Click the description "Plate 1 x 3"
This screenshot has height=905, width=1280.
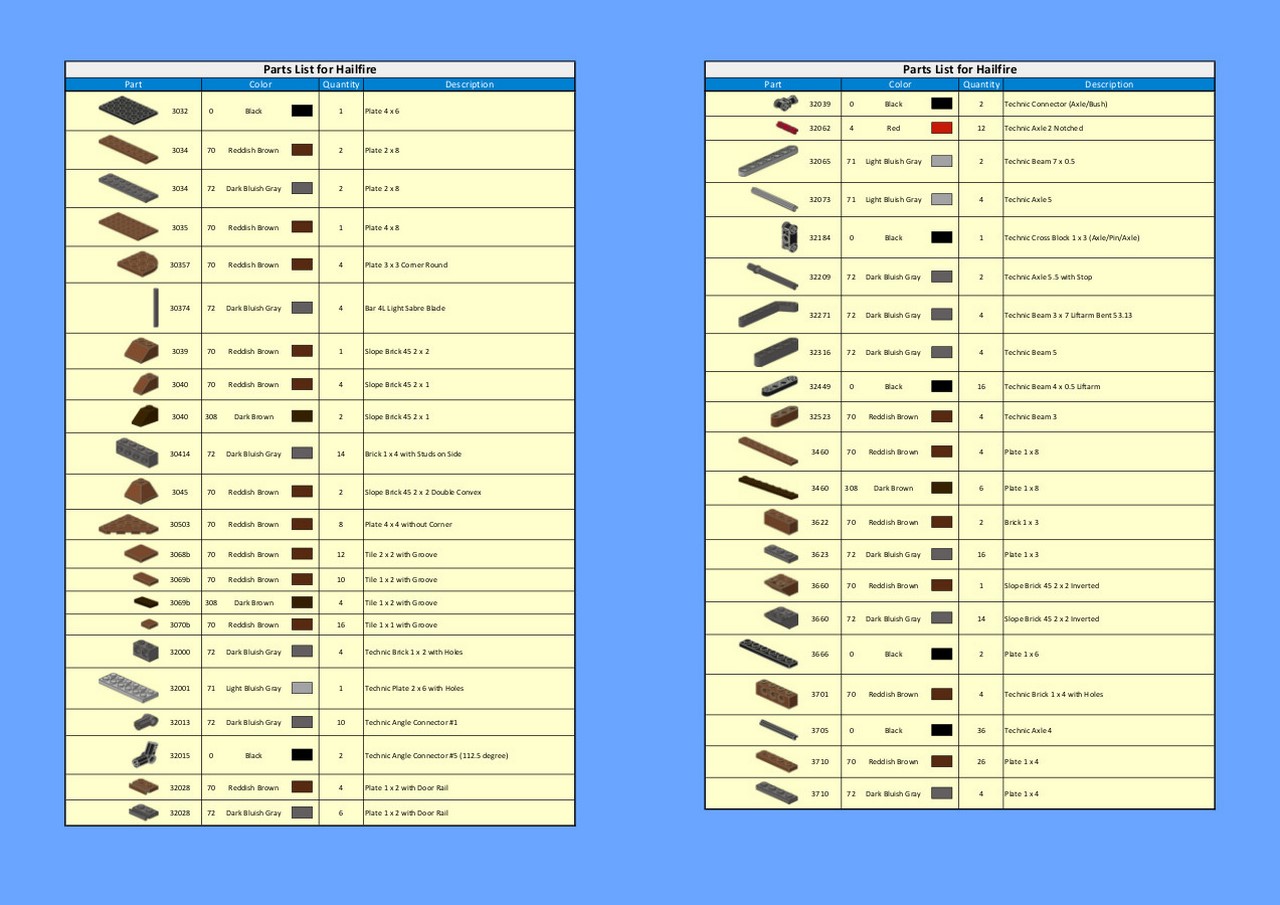pyautogui.click(x=1021, y=555)
